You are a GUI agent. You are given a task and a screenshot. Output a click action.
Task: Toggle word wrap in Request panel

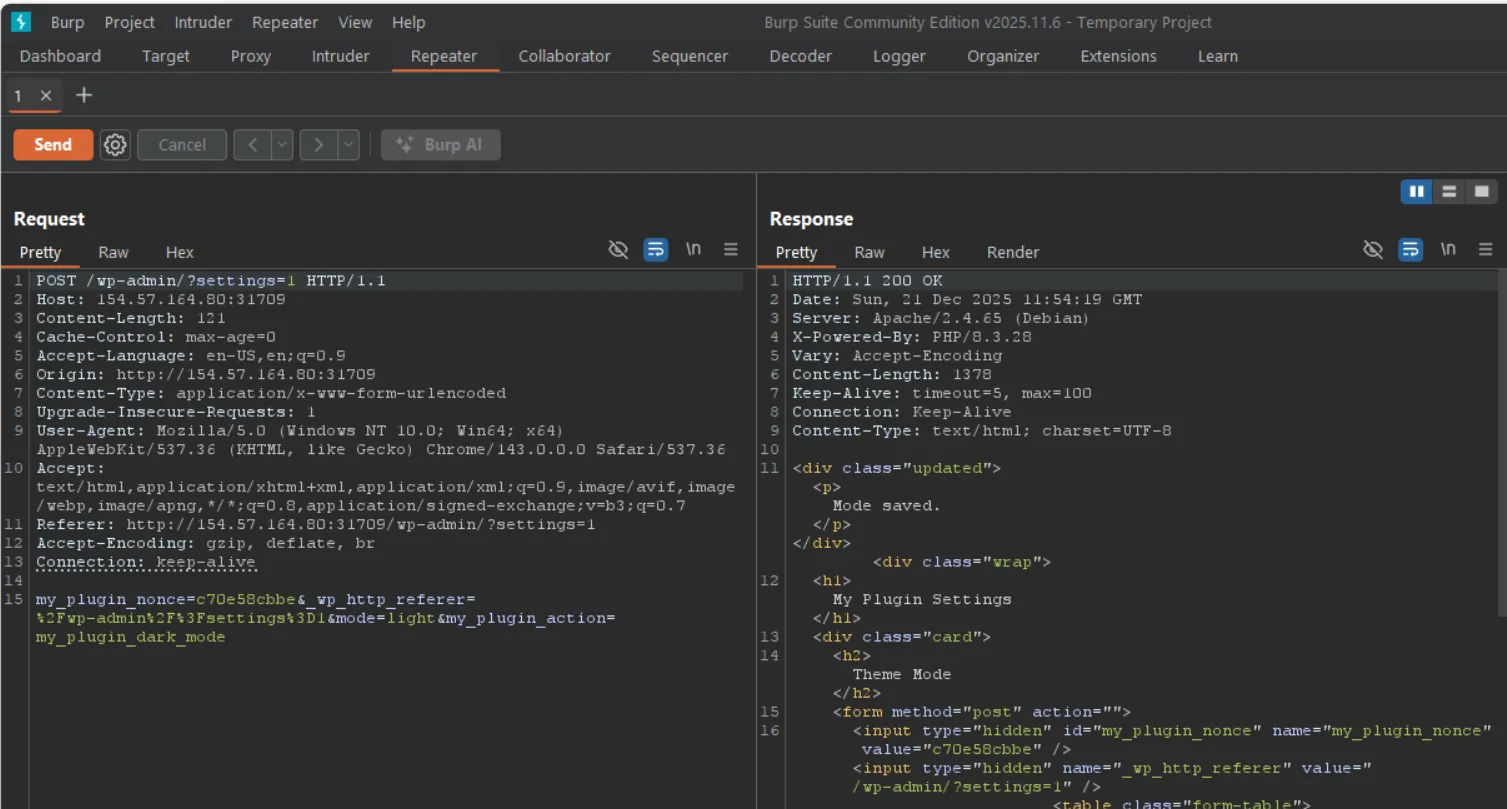tap(656, 250)
